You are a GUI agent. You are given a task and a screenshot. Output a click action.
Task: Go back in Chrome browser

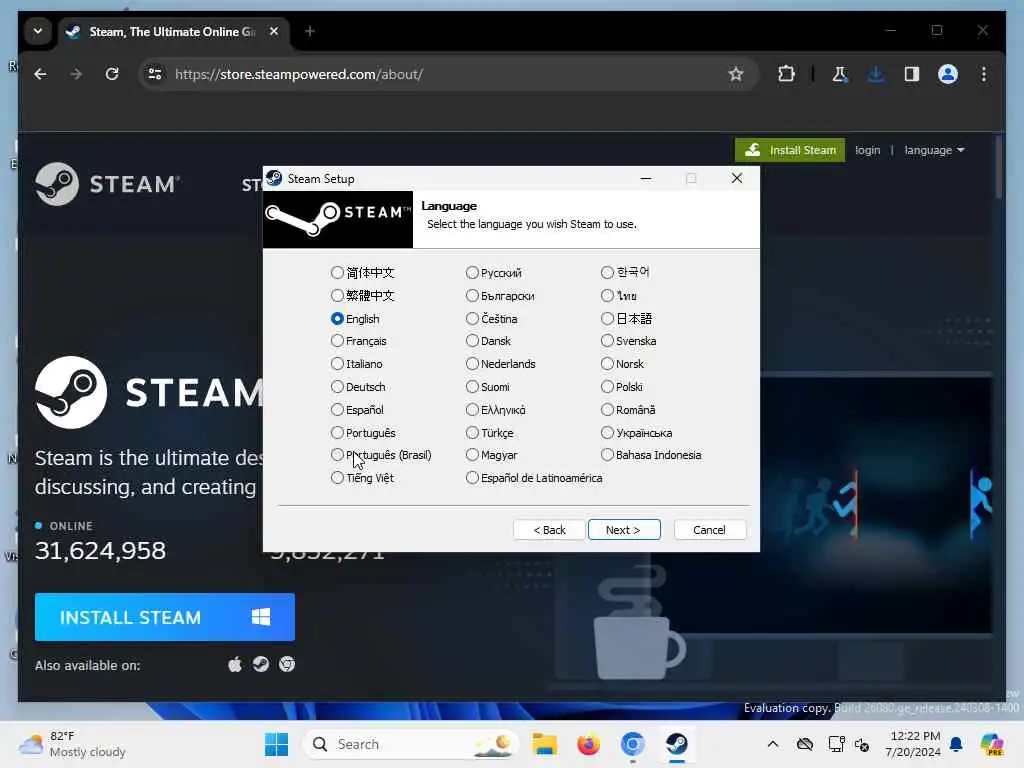pos(40,74)
